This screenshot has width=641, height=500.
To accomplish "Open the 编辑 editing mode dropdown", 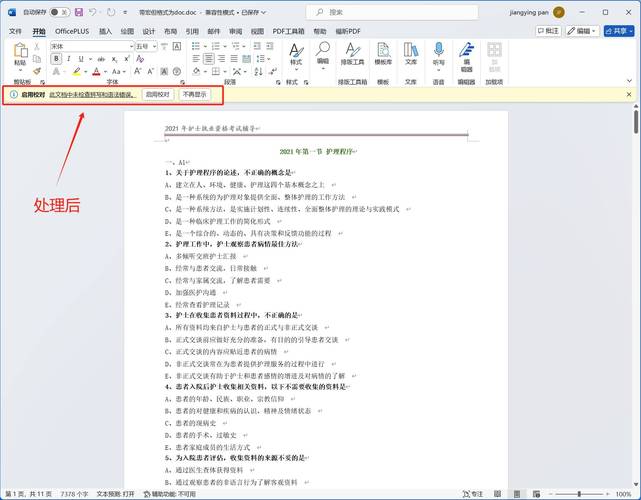I will click(x=582, y=31).
